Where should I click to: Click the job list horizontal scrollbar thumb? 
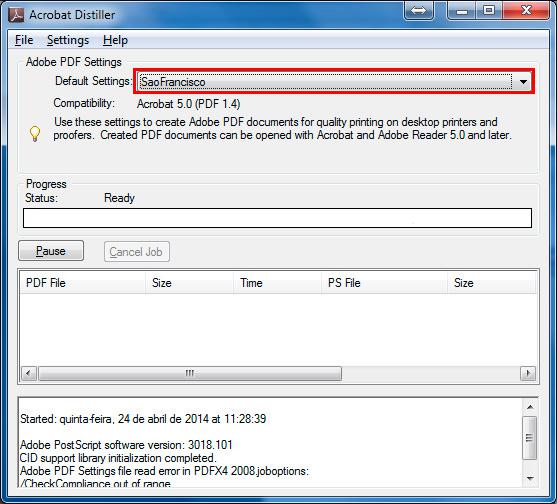[x=190, y=373]
